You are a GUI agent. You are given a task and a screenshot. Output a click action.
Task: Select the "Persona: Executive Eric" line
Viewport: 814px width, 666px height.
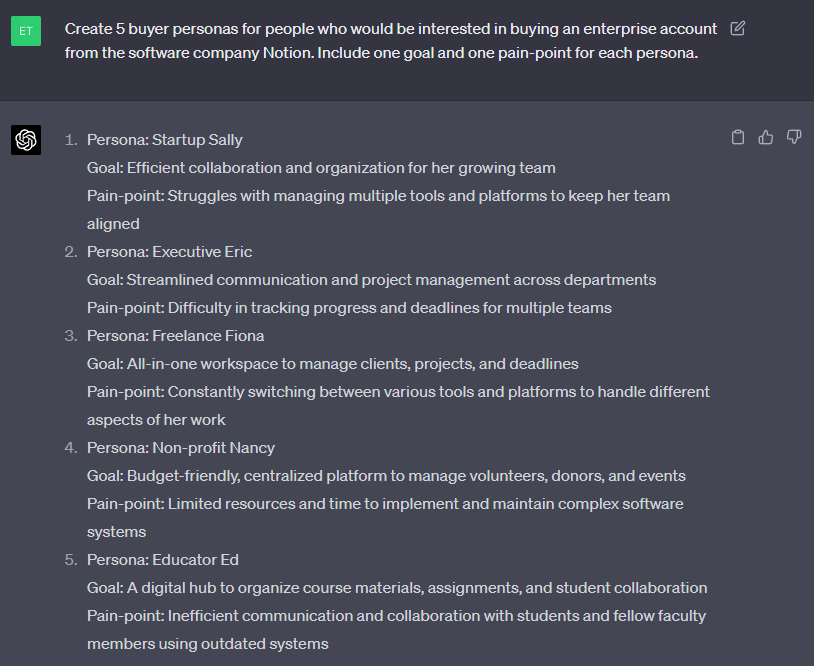(x=169, y=252)
